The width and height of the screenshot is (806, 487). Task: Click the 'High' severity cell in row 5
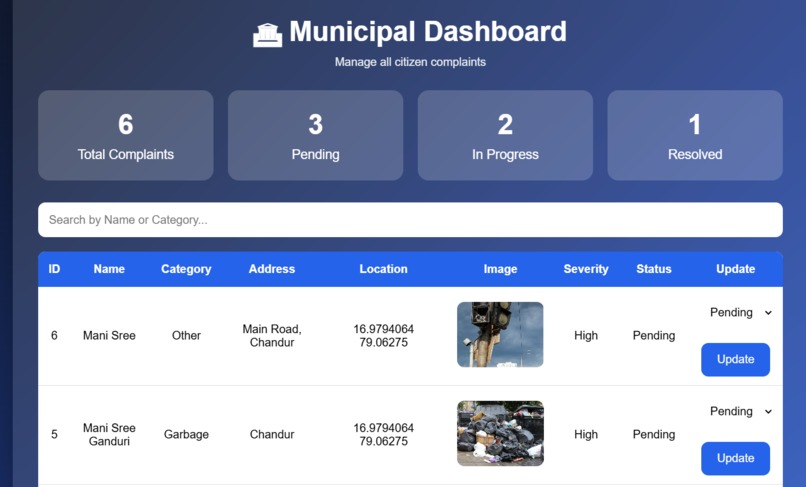click(x=586, y=434)
